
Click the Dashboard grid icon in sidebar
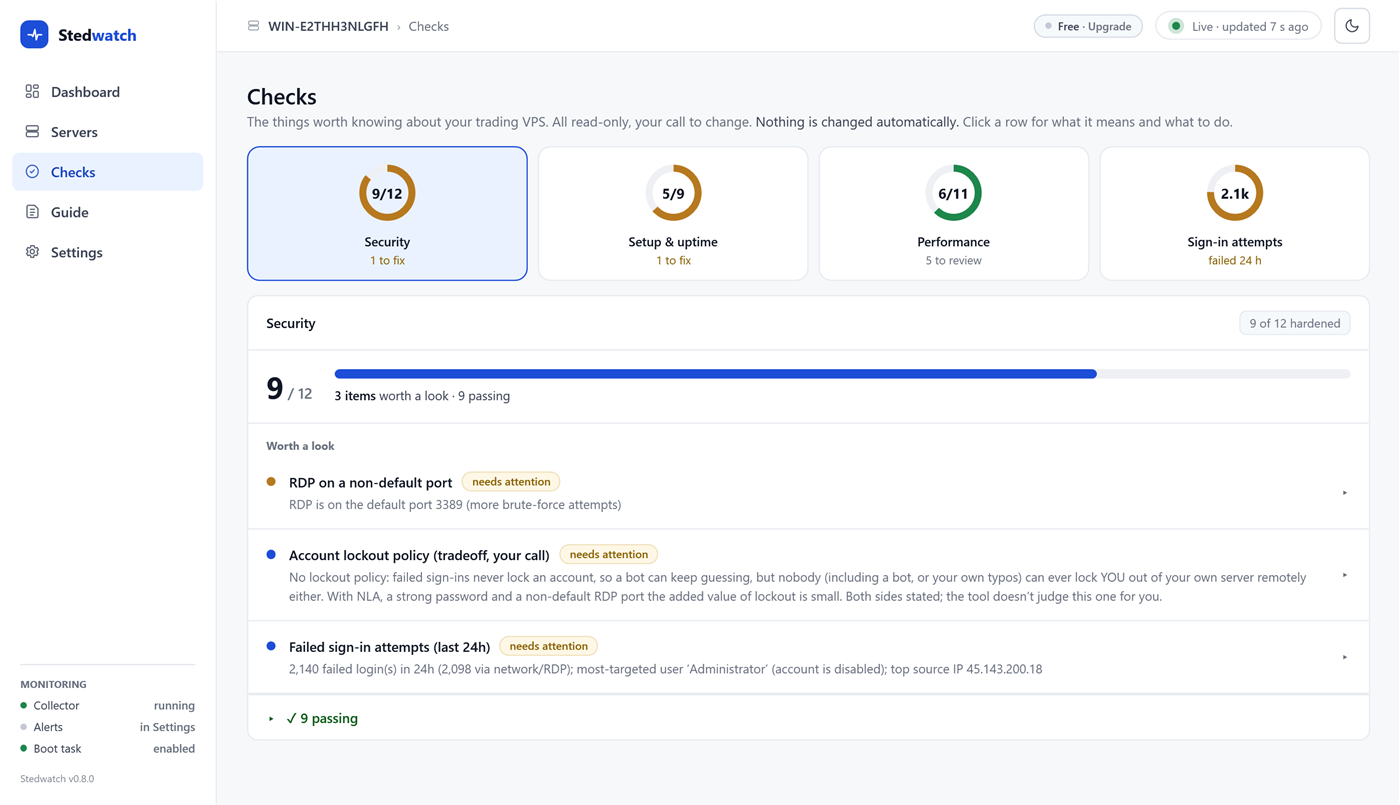click(32, 91)
